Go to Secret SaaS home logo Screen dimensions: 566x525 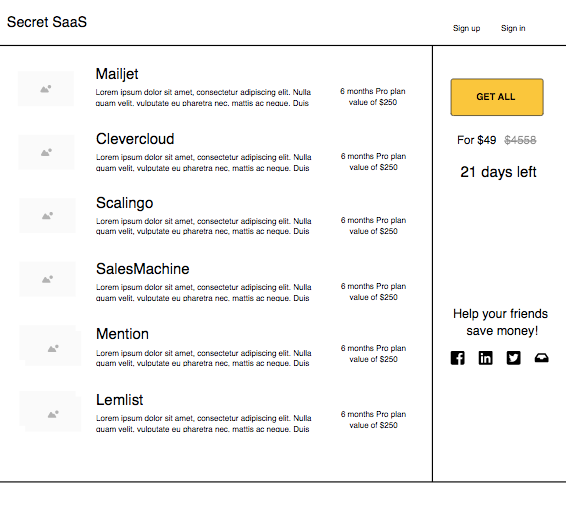click(47, 22)
